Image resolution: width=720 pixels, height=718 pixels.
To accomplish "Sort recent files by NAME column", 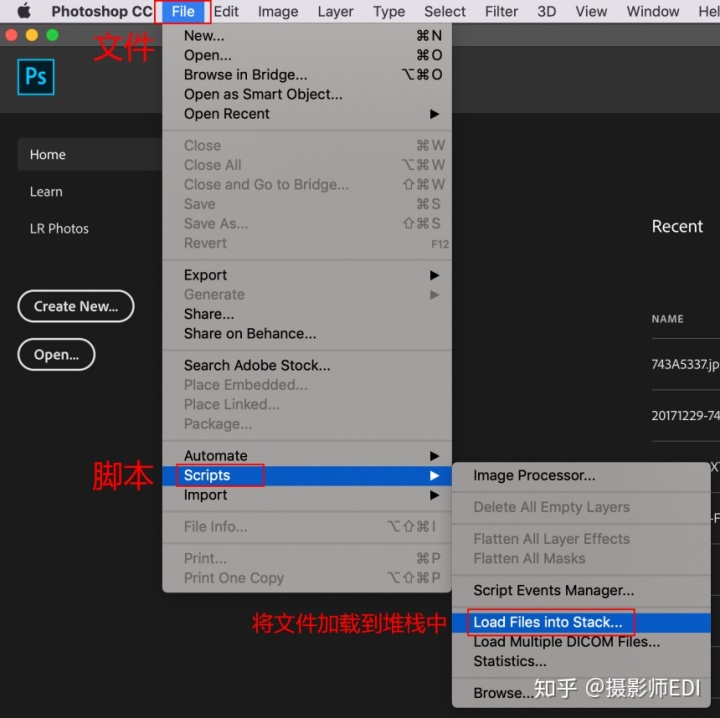I will point(667,319).
